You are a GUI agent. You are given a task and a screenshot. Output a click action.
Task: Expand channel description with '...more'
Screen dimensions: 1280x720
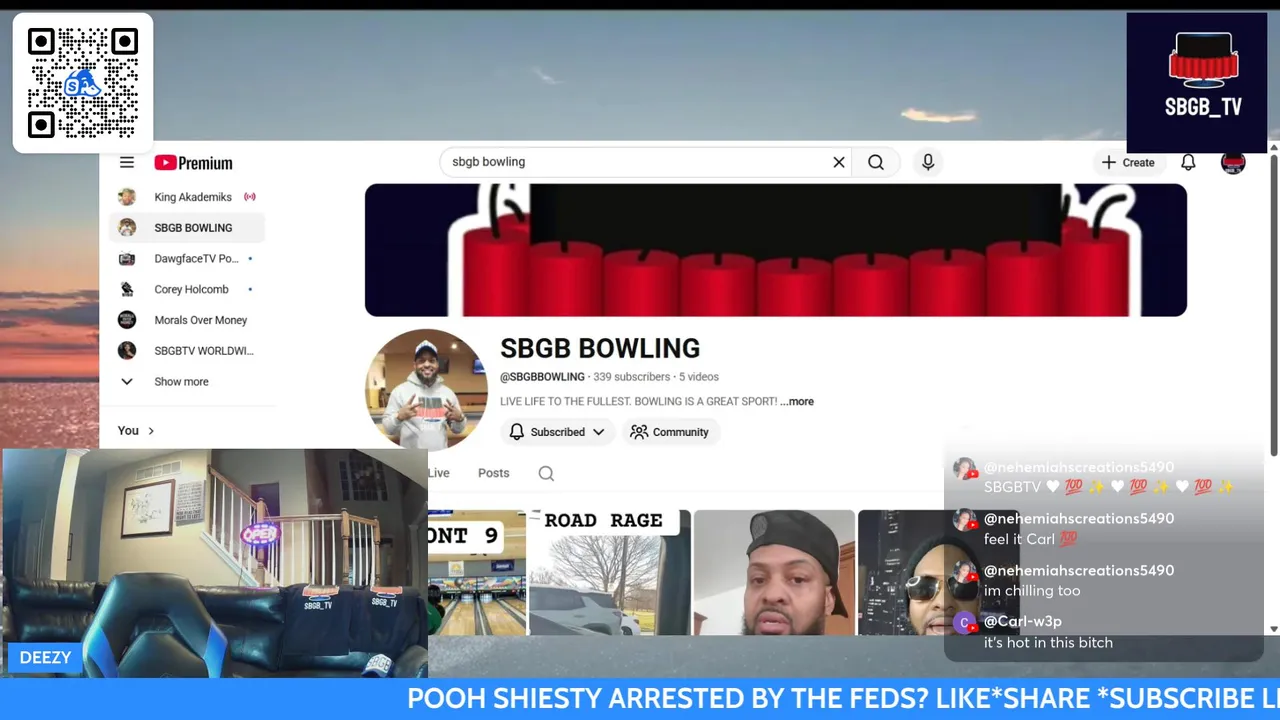point(797,401)
